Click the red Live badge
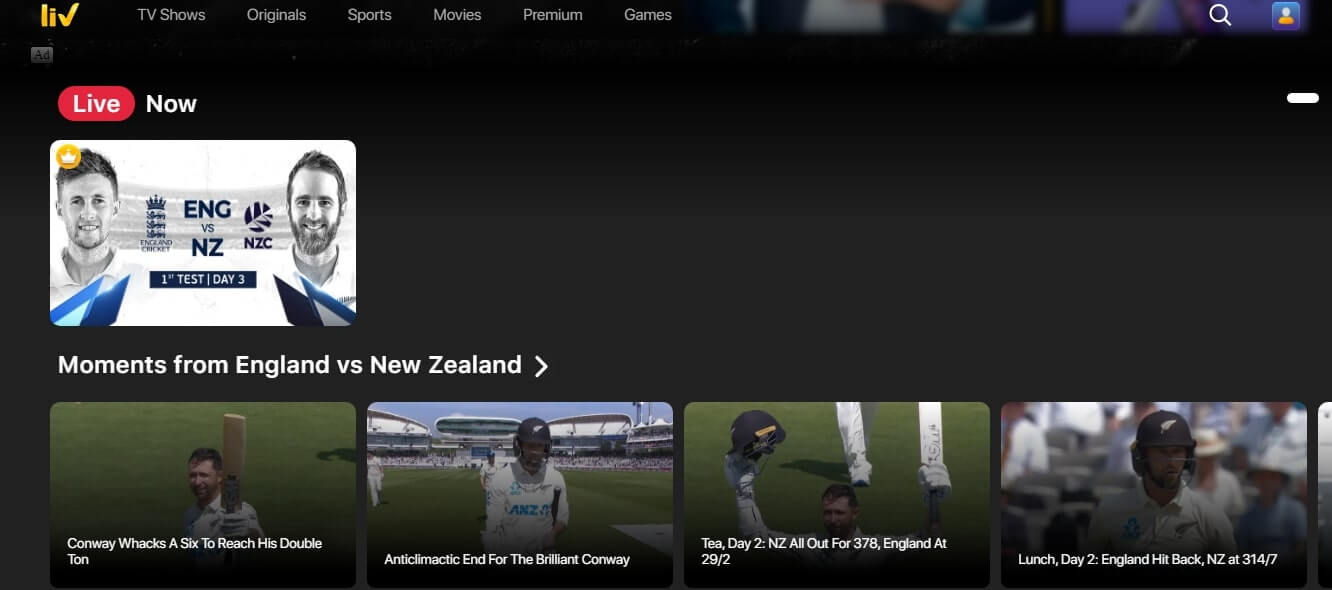This screenshot has width=1332, height=590. coord(96,104)
